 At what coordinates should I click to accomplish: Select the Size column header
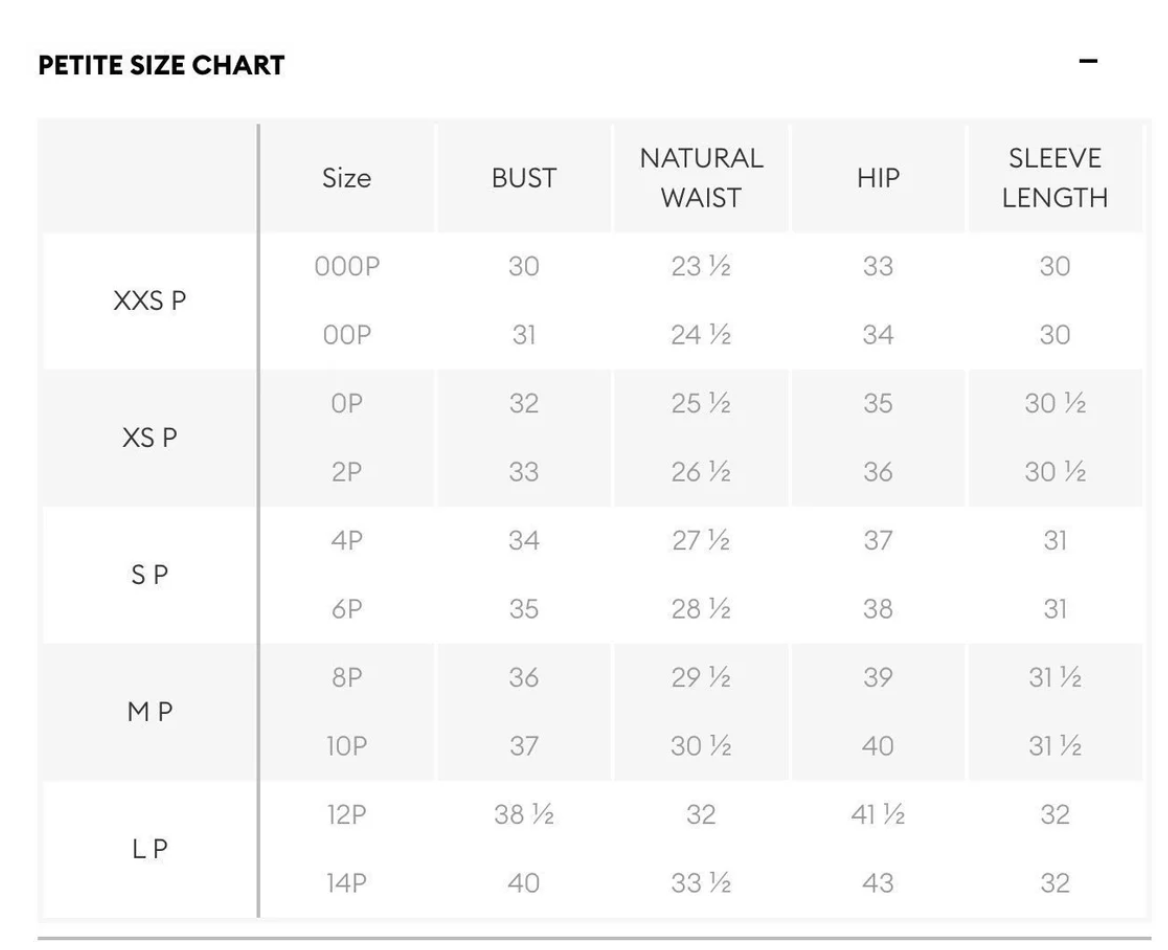(x=346, y=178)
